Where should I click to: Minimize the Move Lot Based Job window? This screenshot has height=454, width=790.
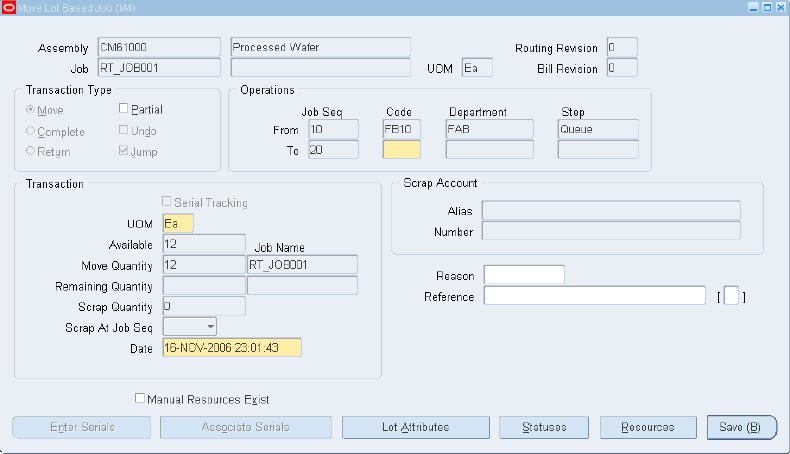click(753, 8)
